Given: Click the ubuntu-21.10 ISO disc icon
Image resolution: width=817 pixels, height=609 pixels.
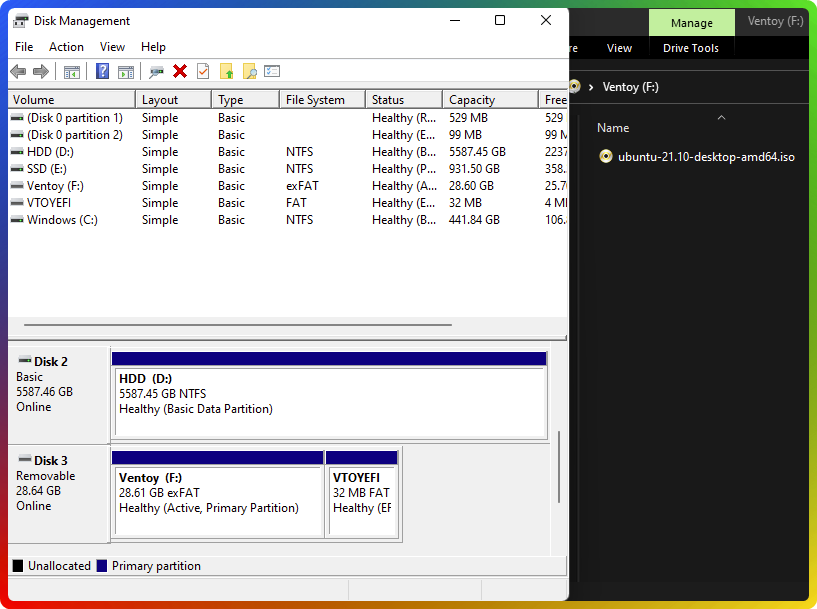Looking at the screenshot, I should [x=606, y=156].
